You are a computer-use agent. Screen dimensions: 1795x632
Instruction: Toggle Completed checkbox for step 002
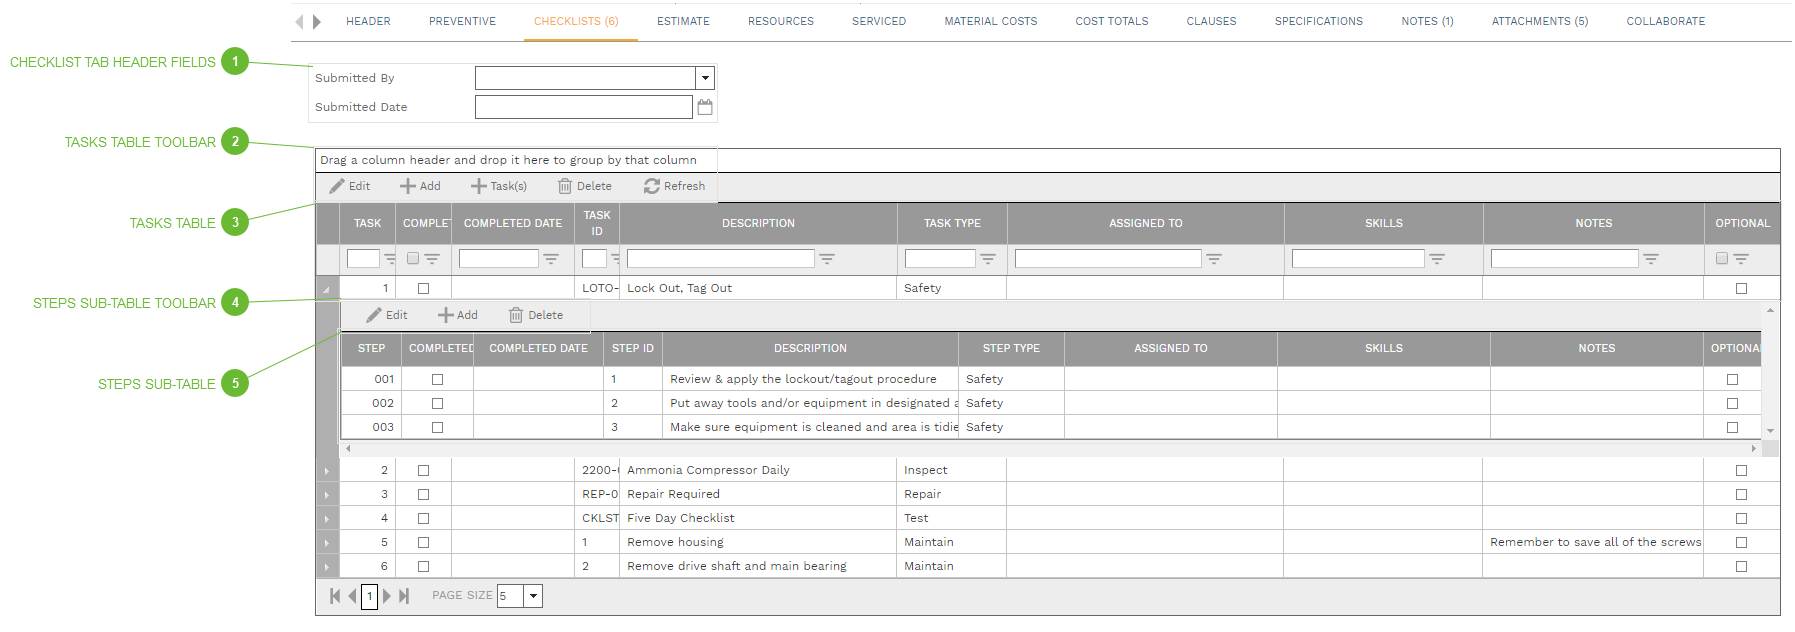437,403
